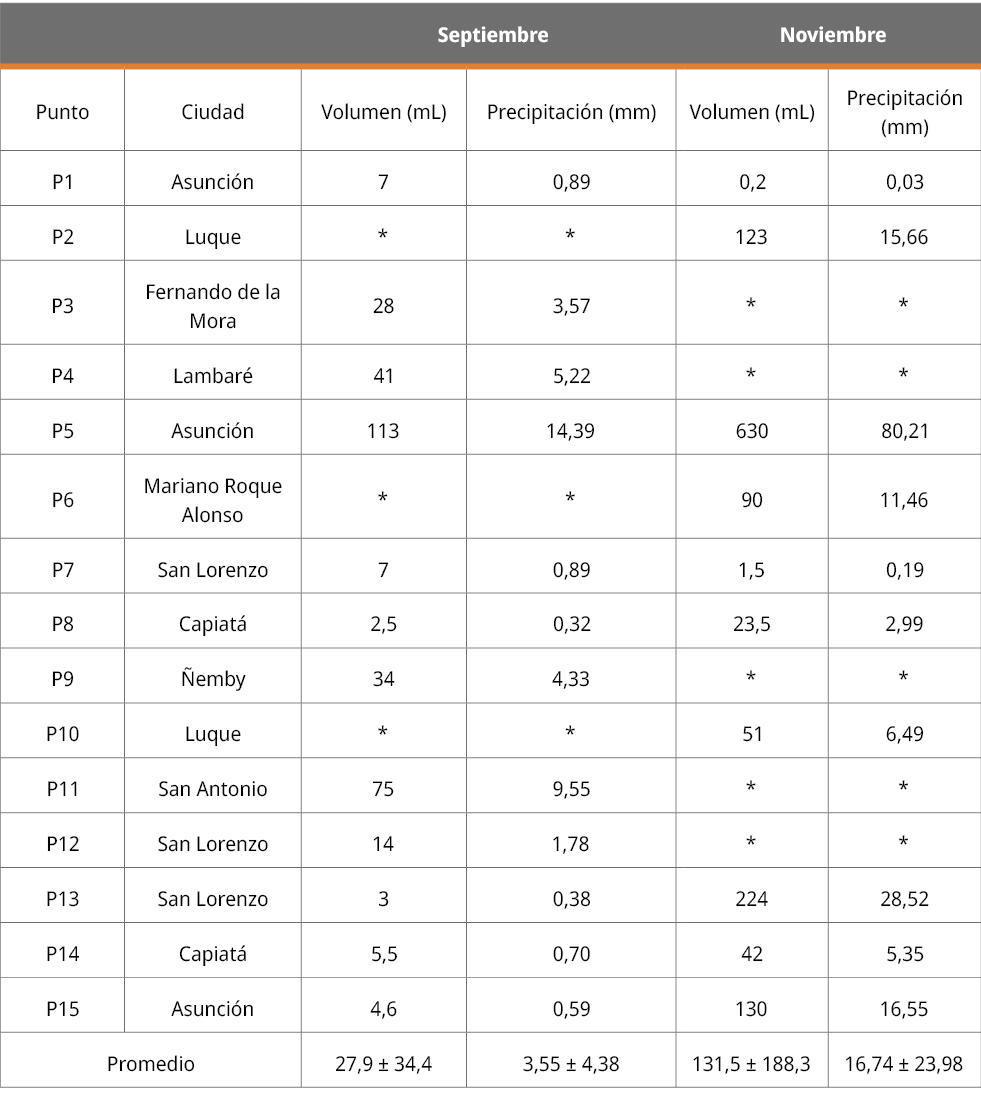Select the 224 volume value

(752, 899)
